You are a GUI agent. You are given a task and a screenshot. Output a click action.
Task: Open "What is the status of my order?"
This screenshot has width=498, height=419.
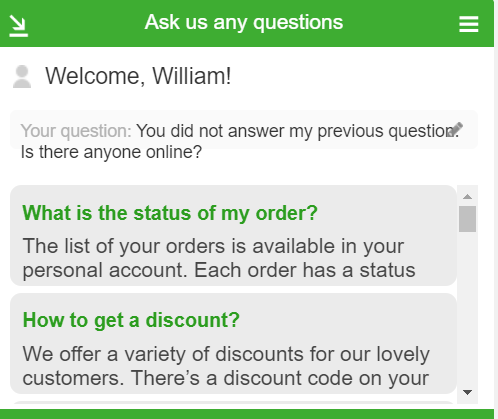click(170, 213)
